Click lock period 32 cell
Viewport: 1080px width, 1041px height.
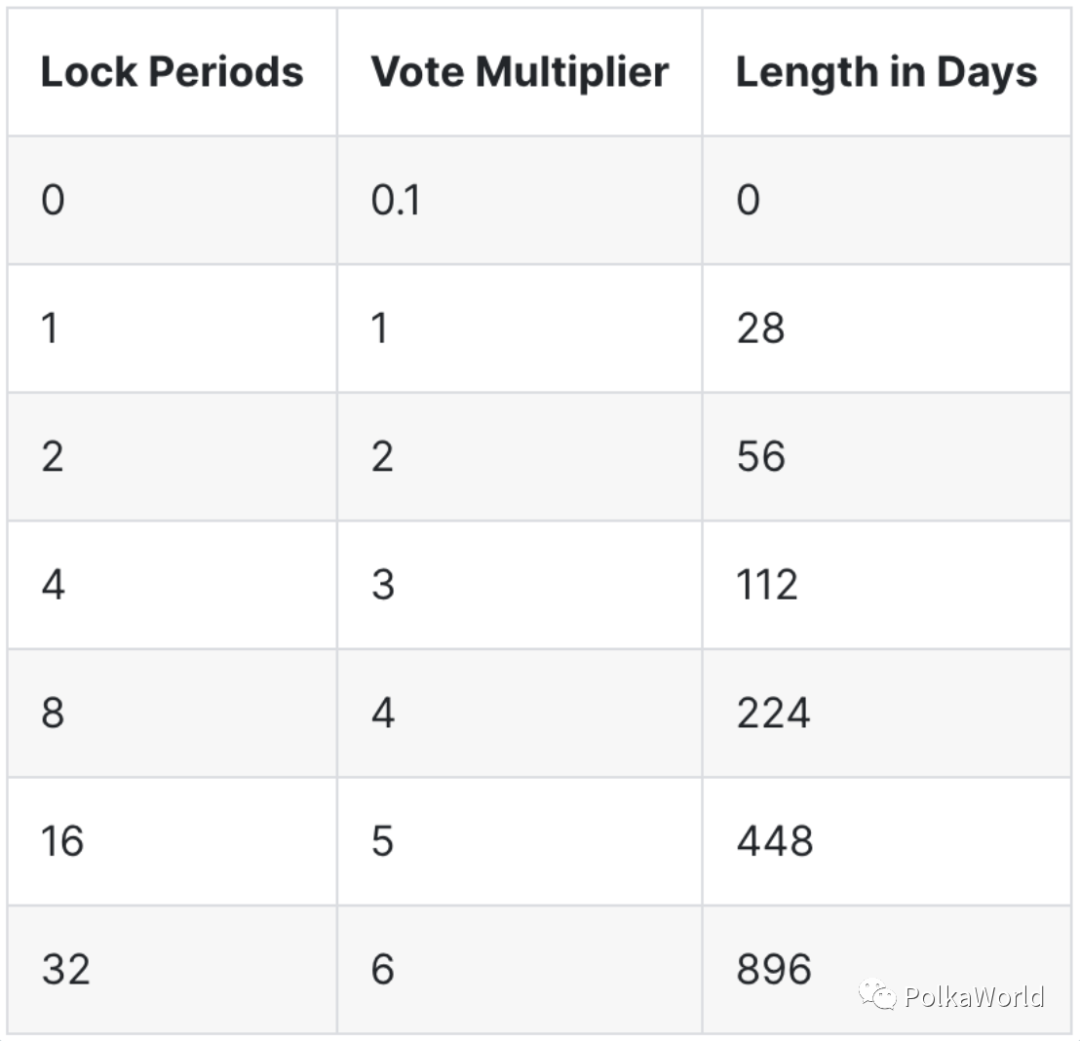(65, 969)
